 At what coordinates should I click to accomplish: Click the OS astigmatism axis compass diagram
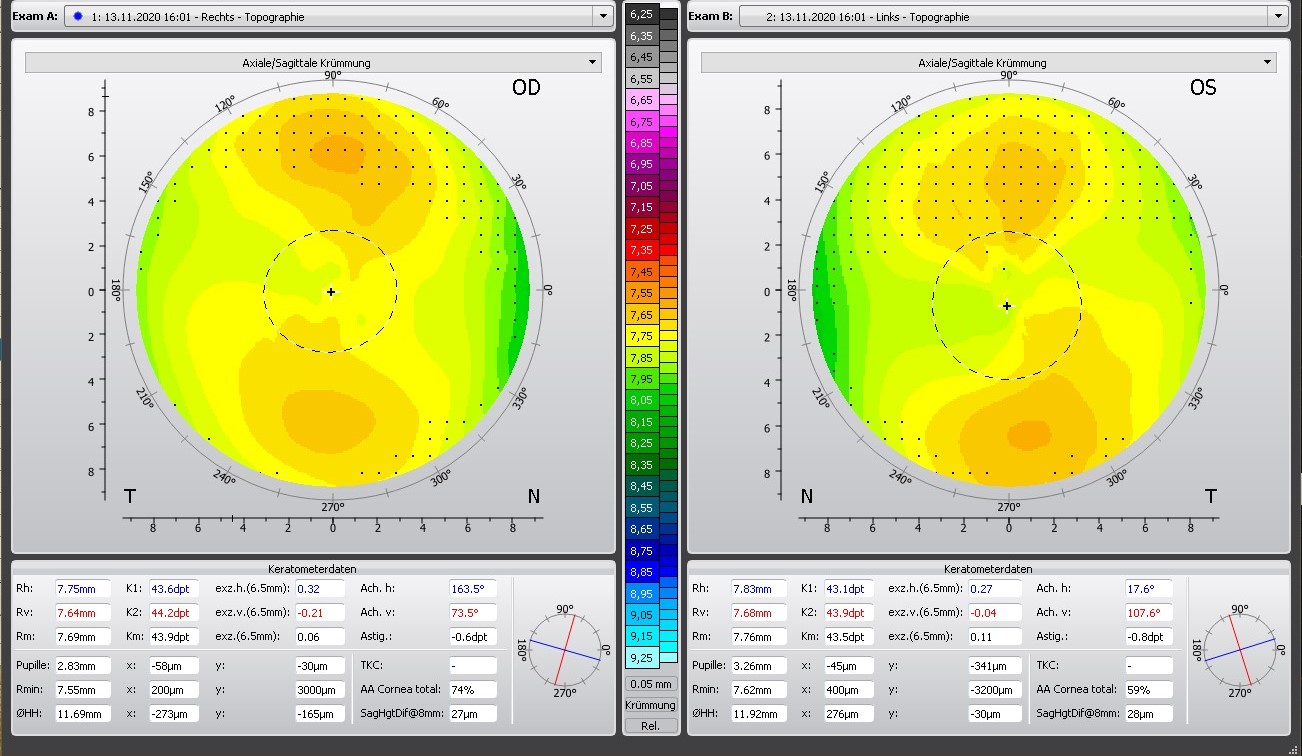1240,650
